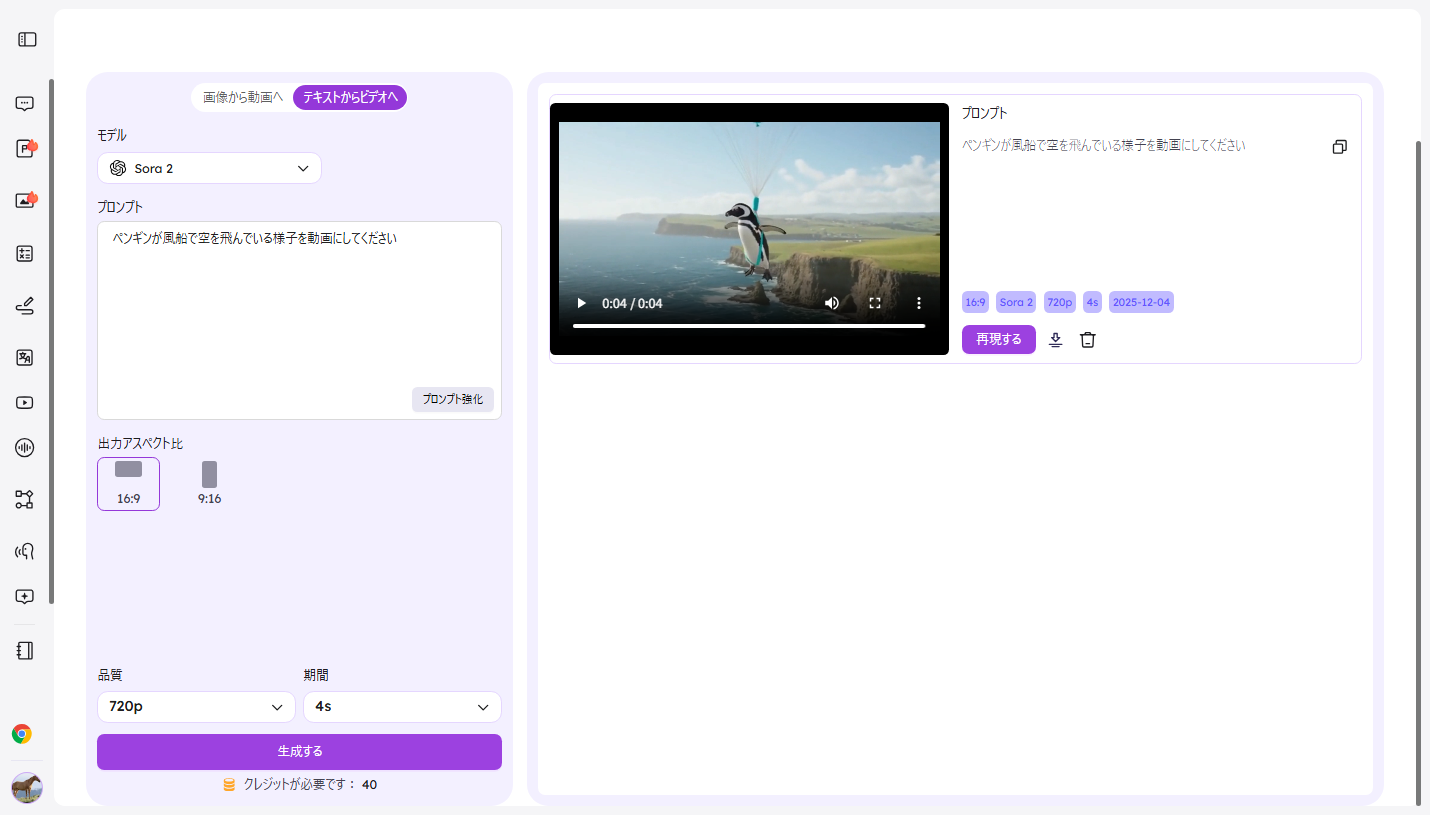Open the workflow nodes tool from the sidebar
The height and width of the screenshot is (815, 1430).
click(x=27, y=499)
